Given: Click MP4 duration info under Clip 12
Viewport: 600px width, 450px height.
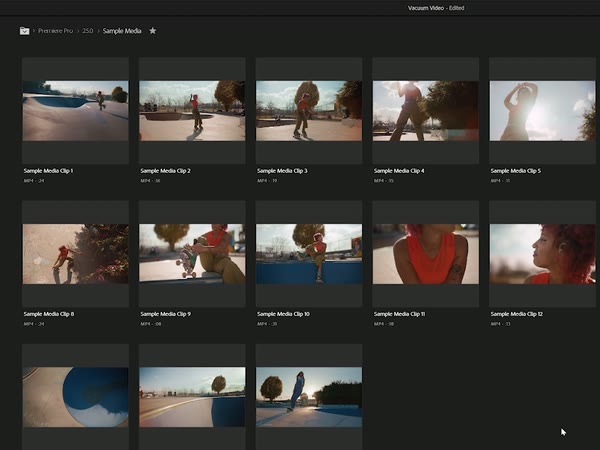Looking at the screenshot, I should [500, 324].
